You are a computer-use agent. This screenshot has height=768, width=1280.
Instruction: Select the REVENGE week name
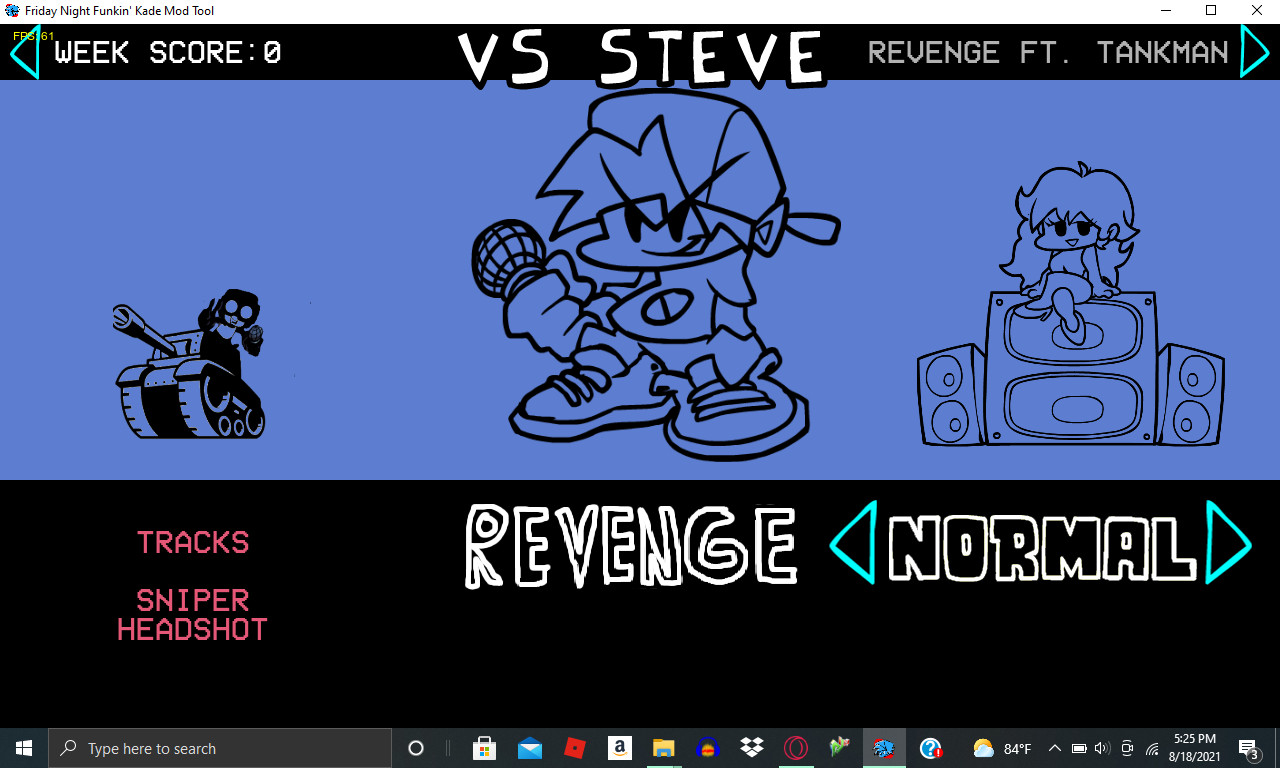click(630, 545)
